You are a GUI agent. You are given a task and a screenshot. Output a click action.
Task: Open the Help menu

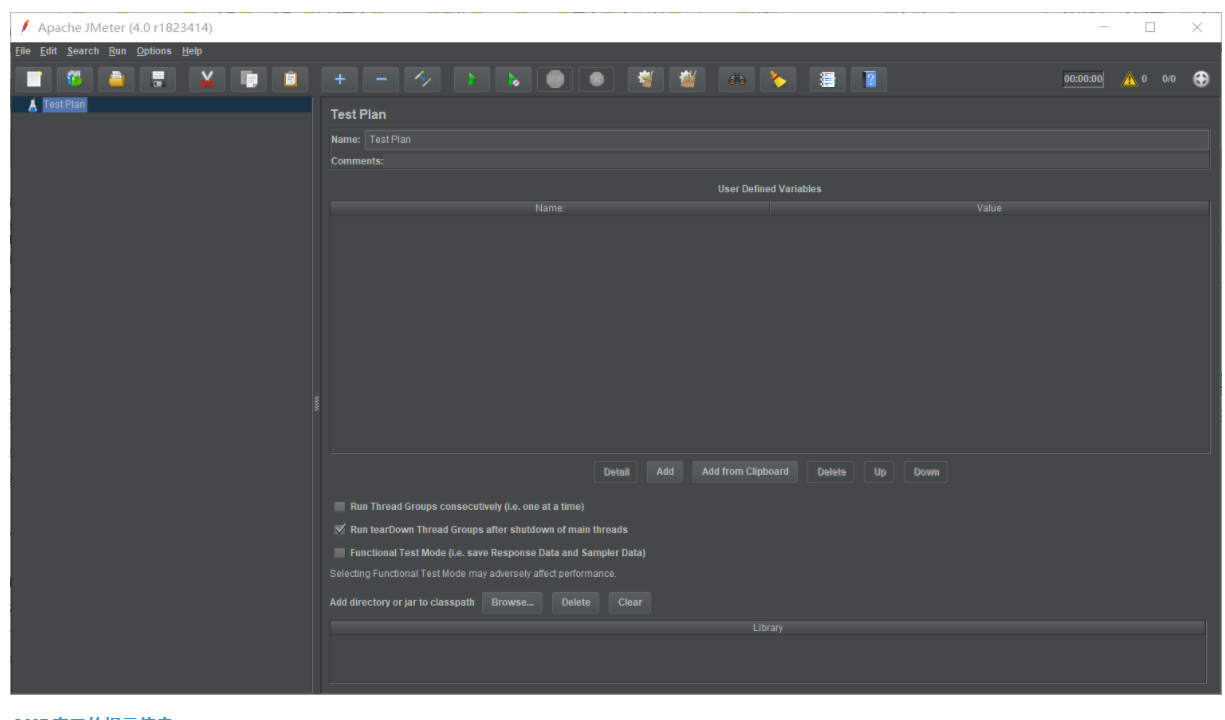[192, 51]
